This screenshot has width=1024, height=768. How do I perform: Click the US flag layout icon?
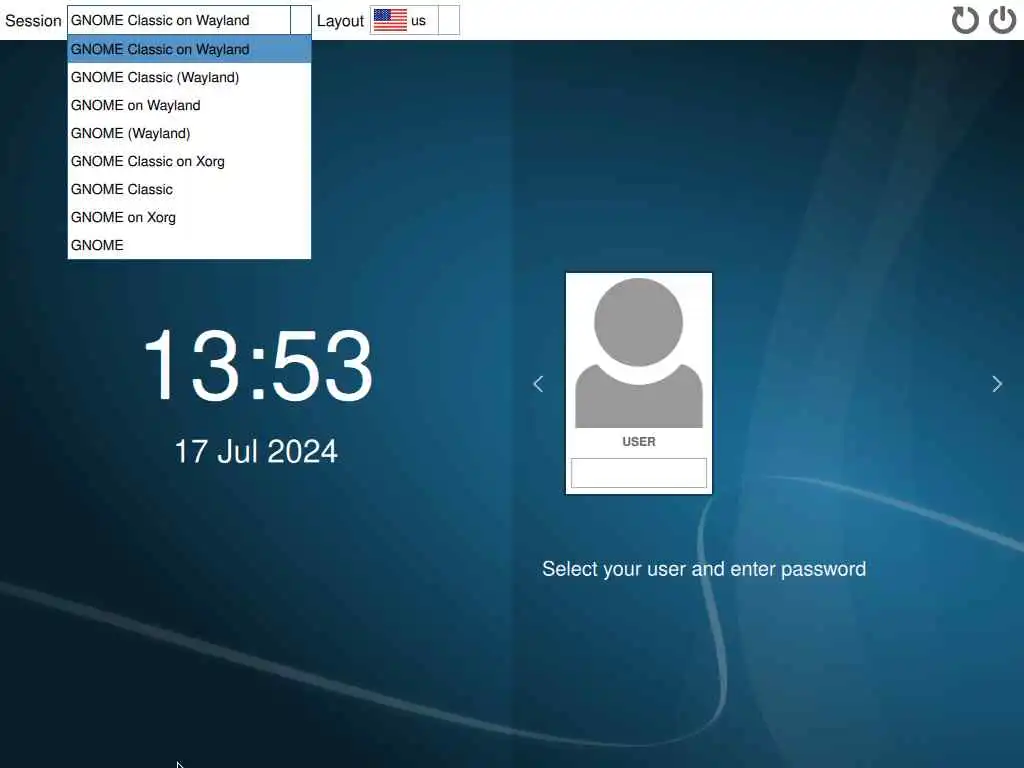point(391,20)
